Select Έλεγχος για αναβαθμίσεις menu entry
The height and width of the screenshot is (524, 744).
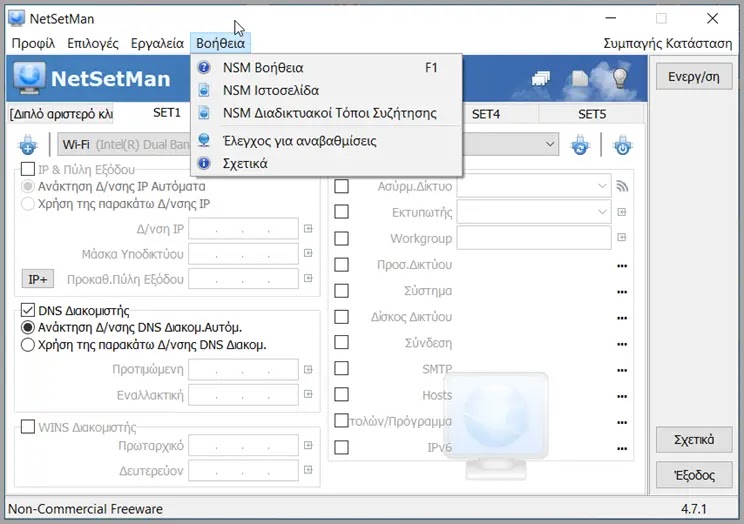click(326, 140)
